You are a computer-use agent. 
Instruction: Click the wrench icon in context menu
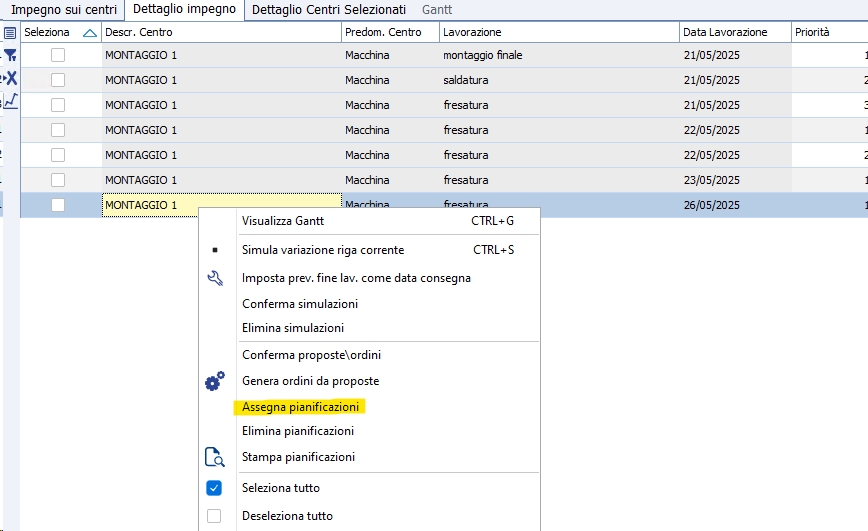(x=214, y=278)
